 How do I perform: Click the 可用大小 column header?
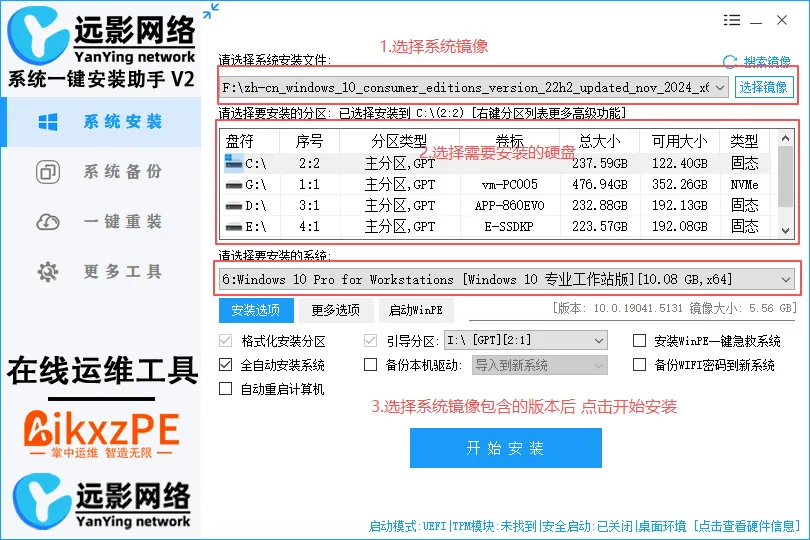point(679,141)
